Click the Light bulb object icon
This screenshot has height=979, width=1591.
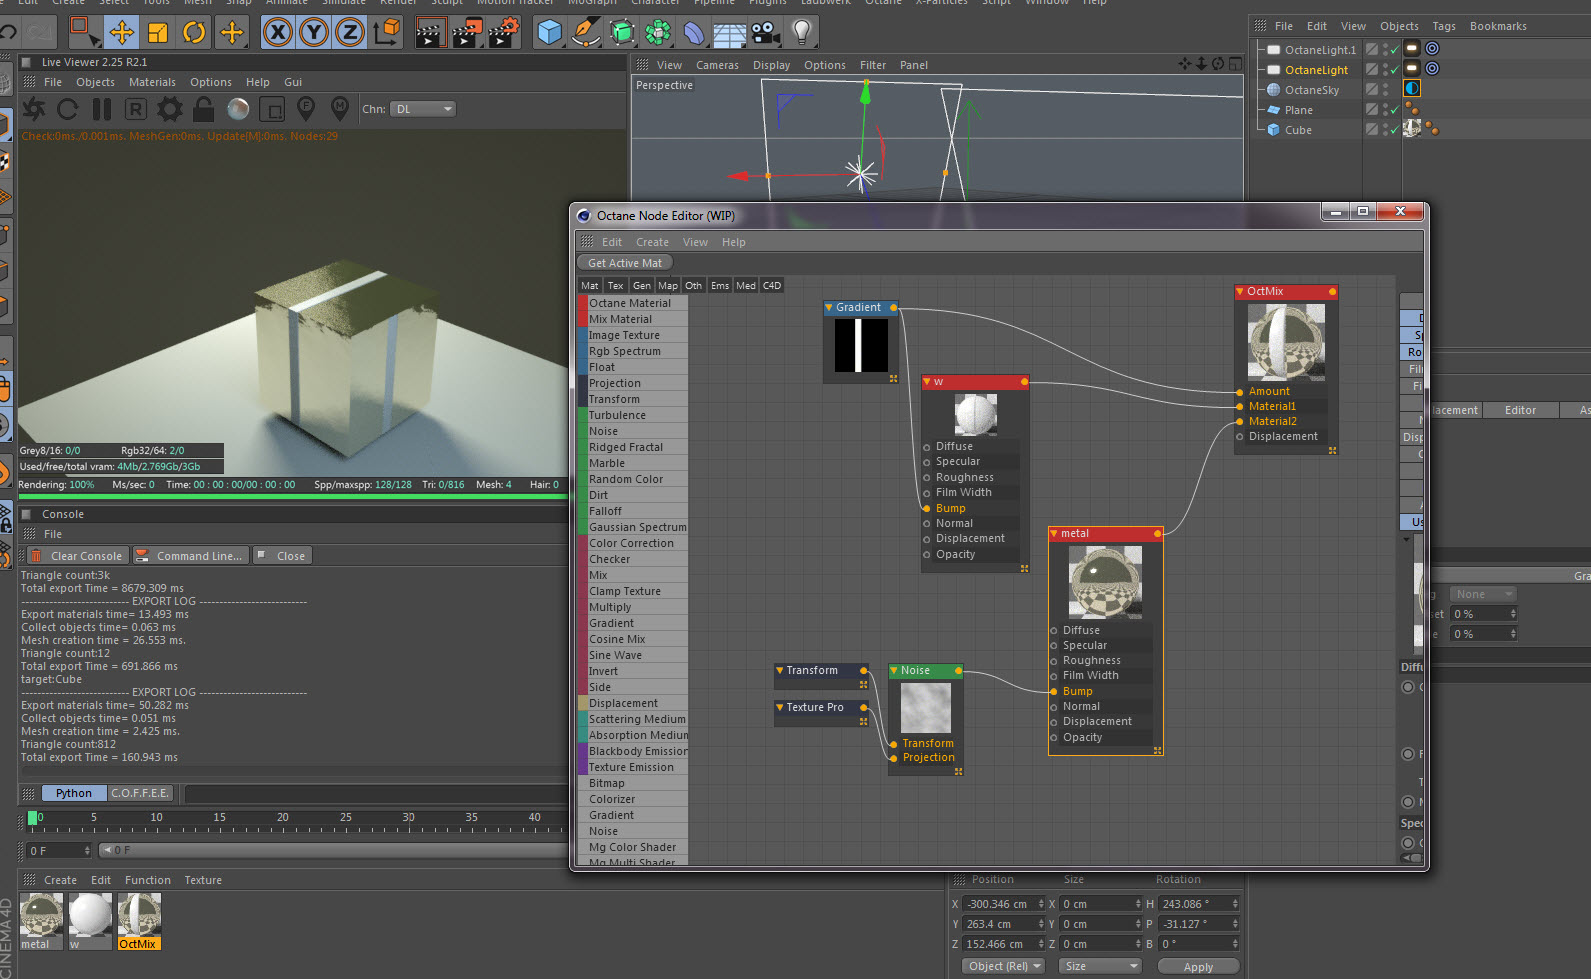click(801, 33)
